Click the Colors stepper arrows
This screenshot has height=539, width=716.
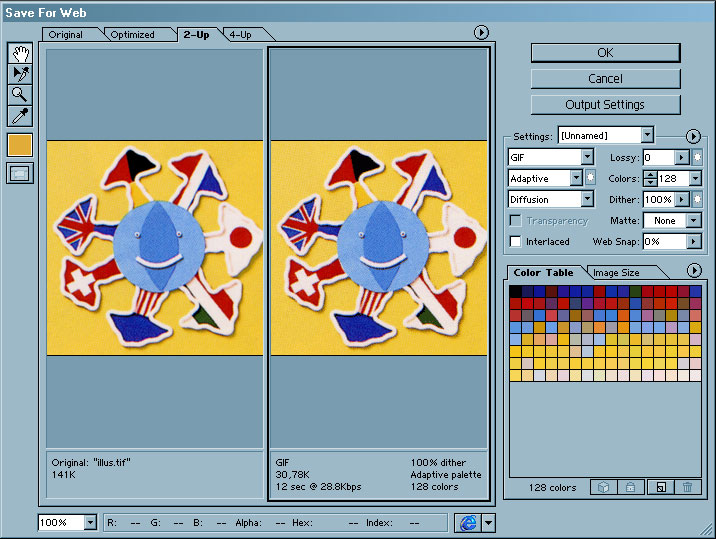650,179
